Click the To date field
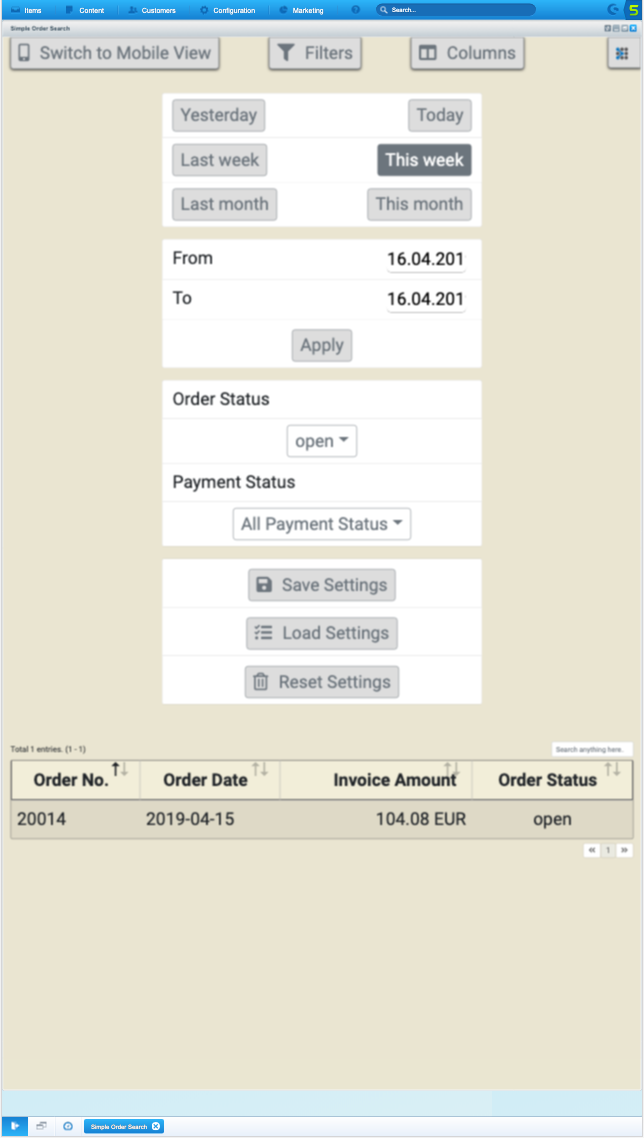644x1138 pixels. 426,299
